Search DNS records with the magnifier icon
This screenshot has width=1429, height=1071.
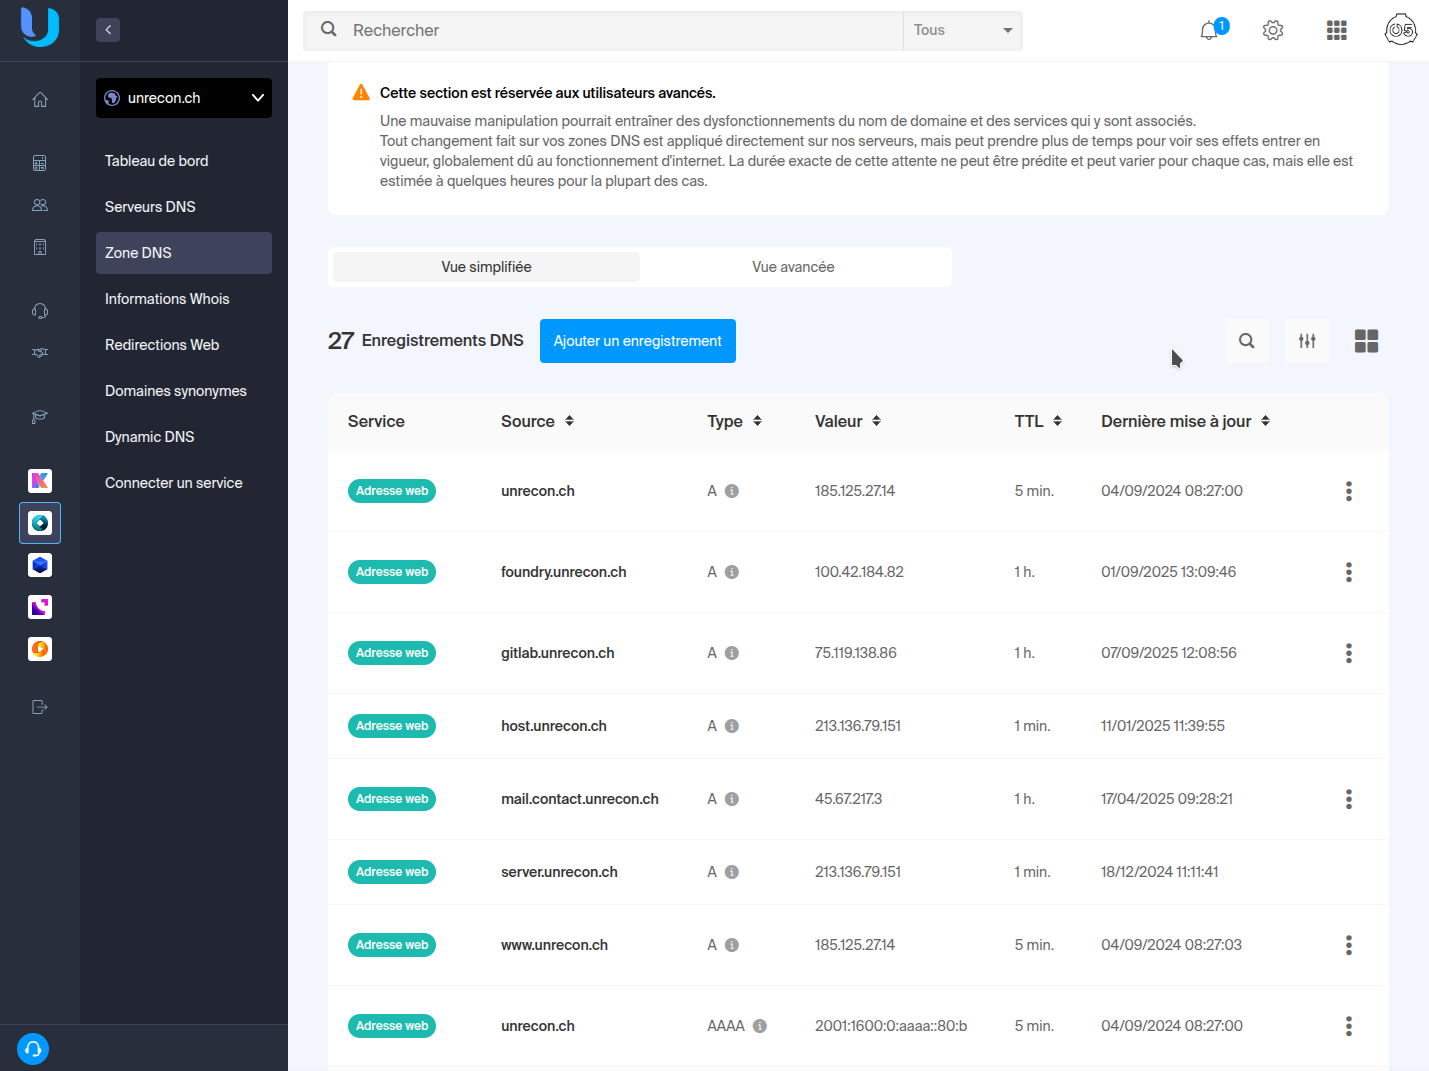[1247, 341]
